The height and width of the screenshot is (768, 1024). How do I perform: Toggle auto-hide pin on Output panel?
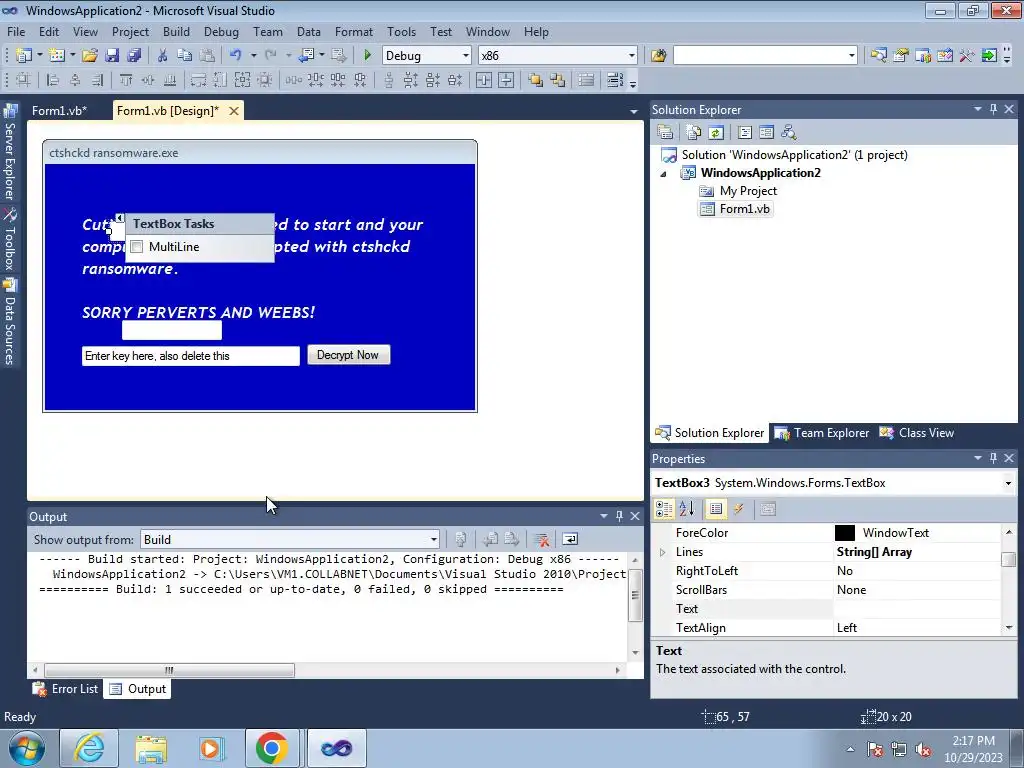pyautogui.click(x=619, y=516)
